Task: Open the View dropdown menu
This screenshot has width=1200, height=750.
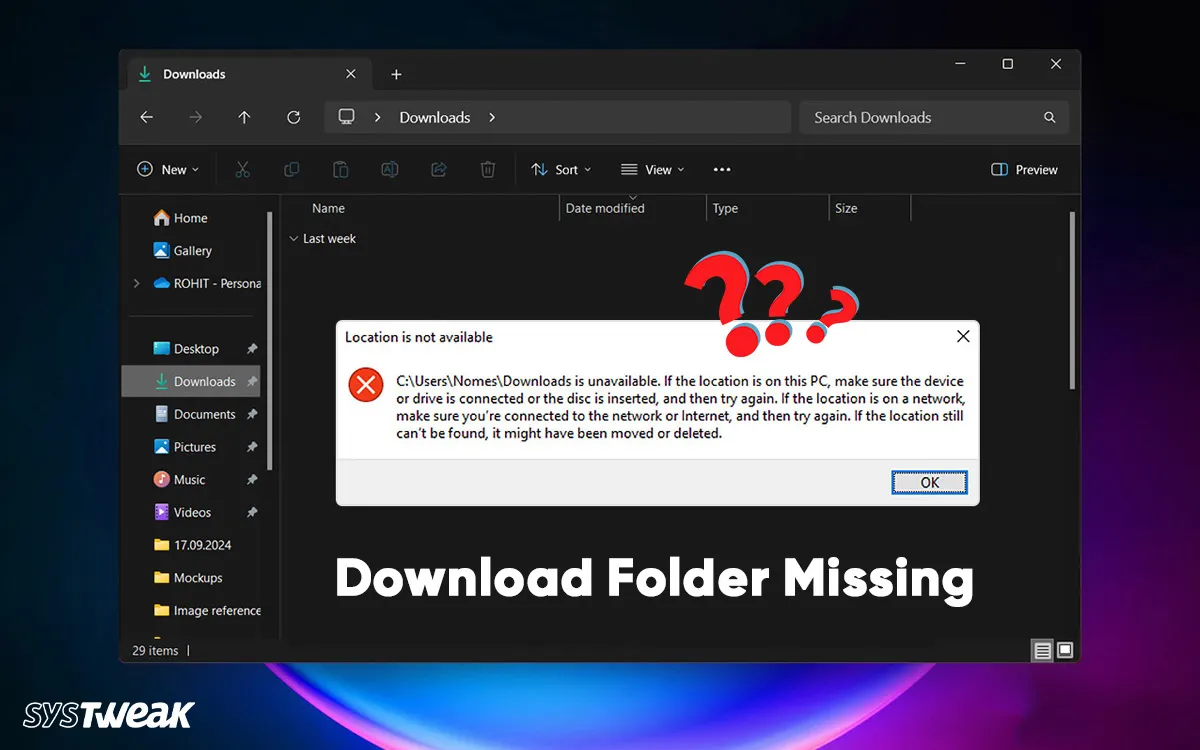Action: tap(653, 170)
